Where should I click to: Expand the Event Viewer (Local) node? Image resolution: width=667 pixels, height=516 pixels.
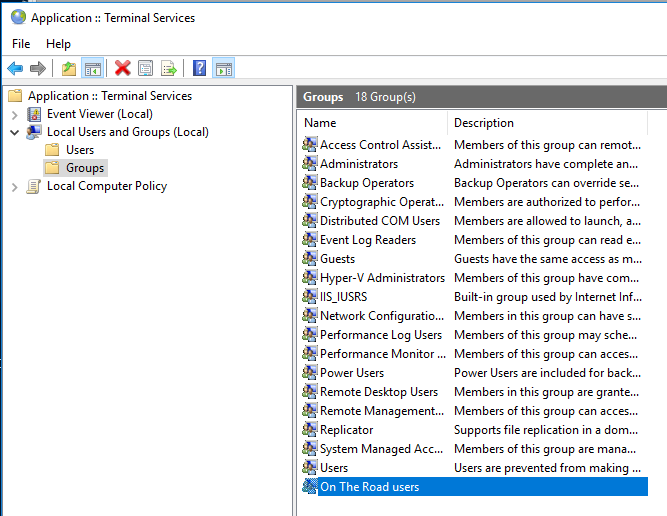tap(14, 114)
